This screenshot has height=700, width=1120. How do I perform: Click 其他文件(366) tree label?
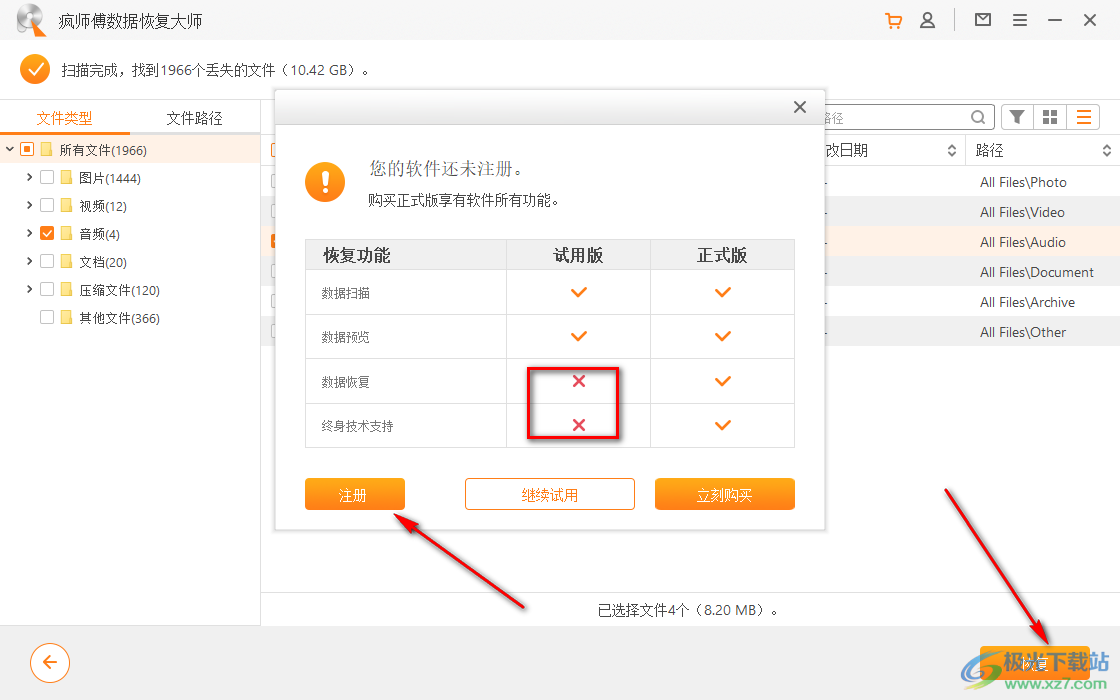pos(119,318)
